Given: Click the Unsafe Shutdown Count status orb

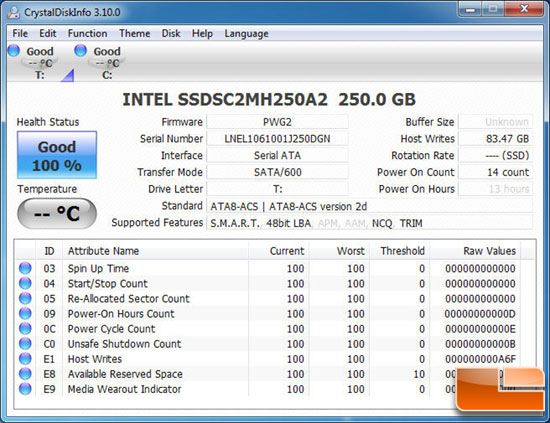Looking at the screenshot, I should click(x=25, y=344).
